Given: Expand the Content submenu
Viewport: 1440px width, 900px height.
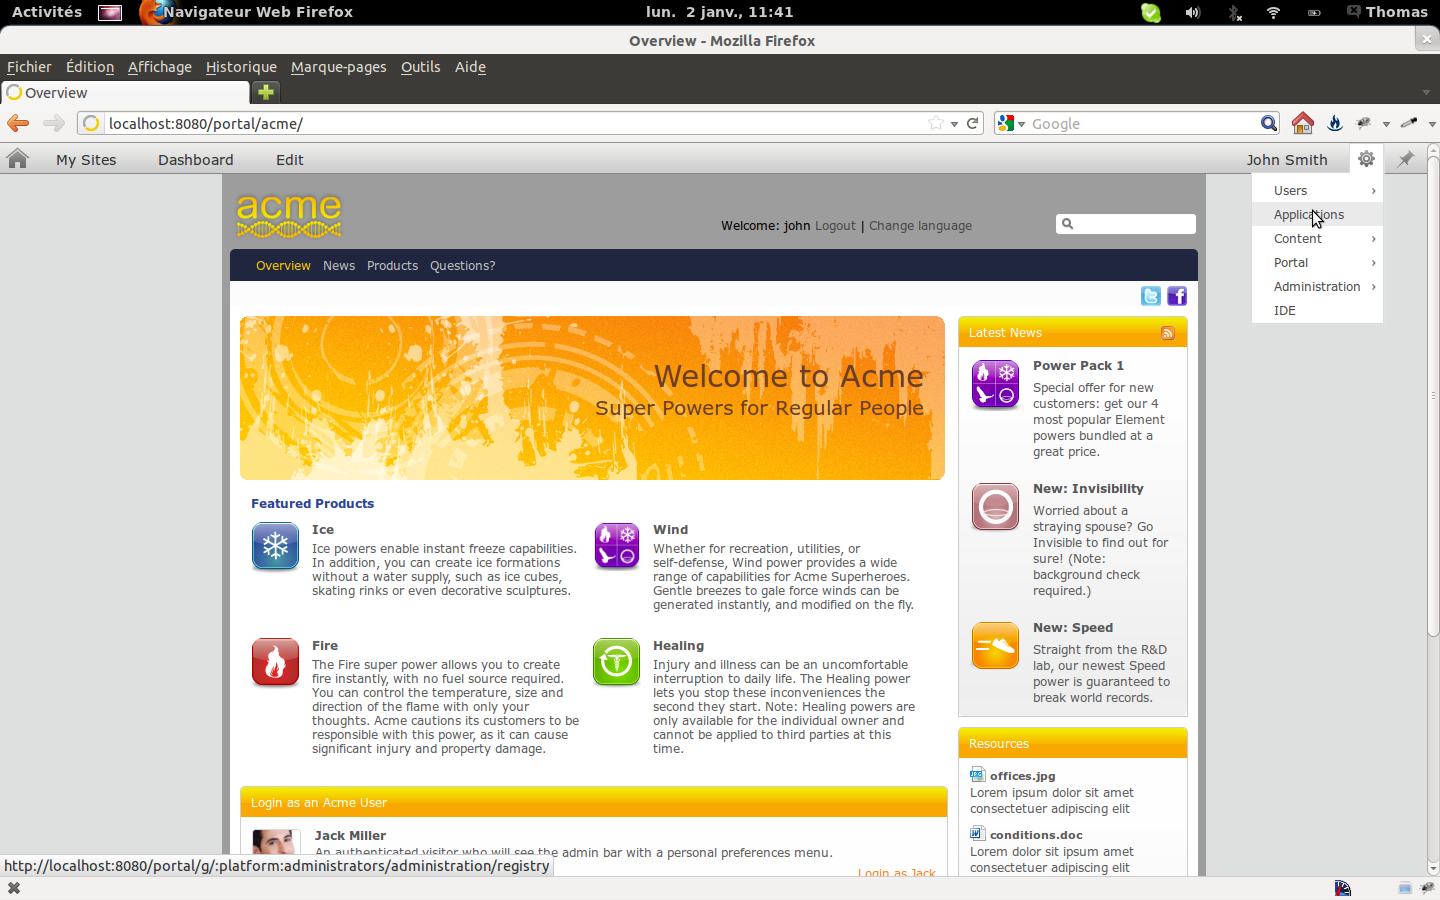Looking at the screenshot, I should pyautogui.click(x=1317, y=238).
